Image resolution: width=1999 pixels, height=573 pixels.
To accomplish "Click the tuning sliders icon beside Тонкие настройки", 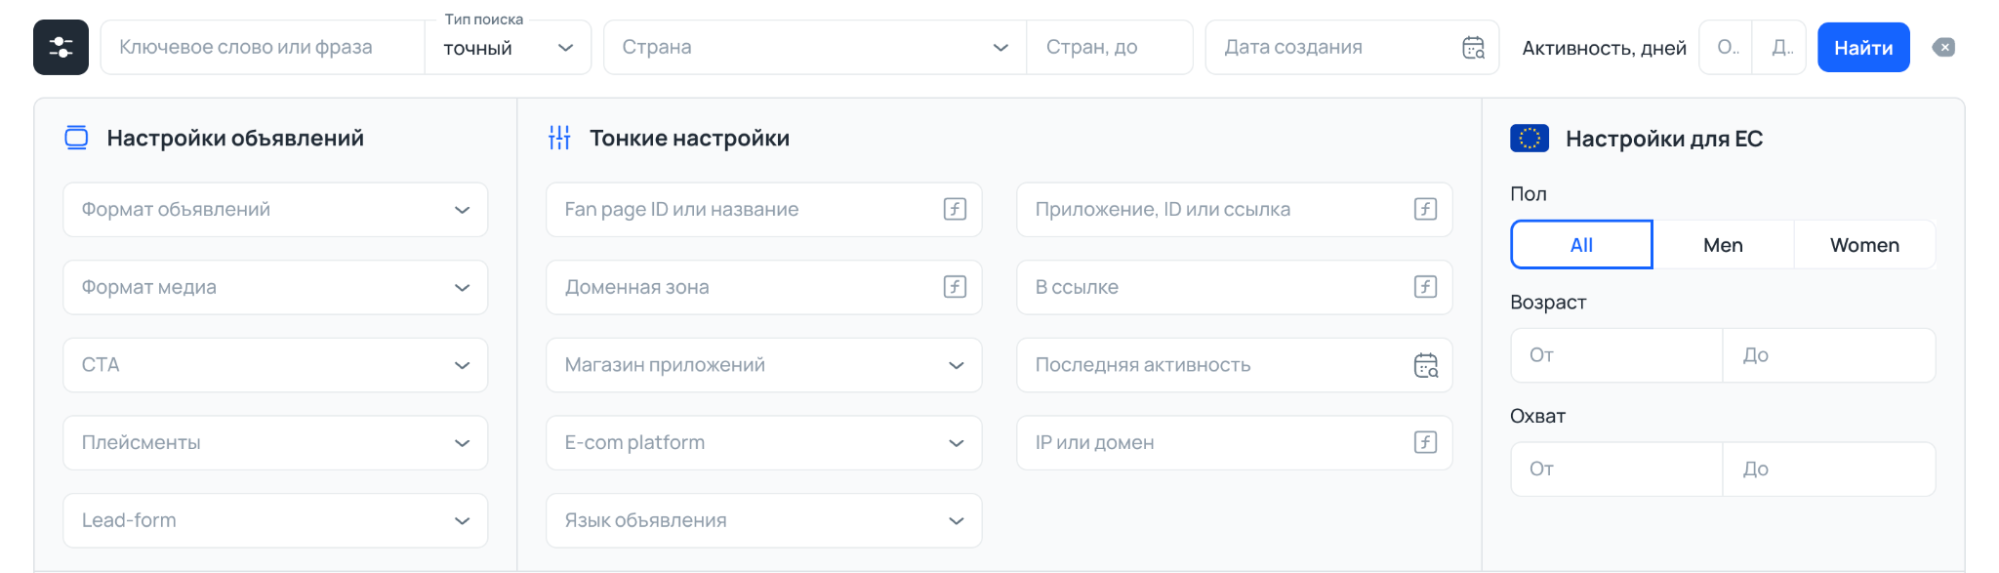I will pos(559,138).
